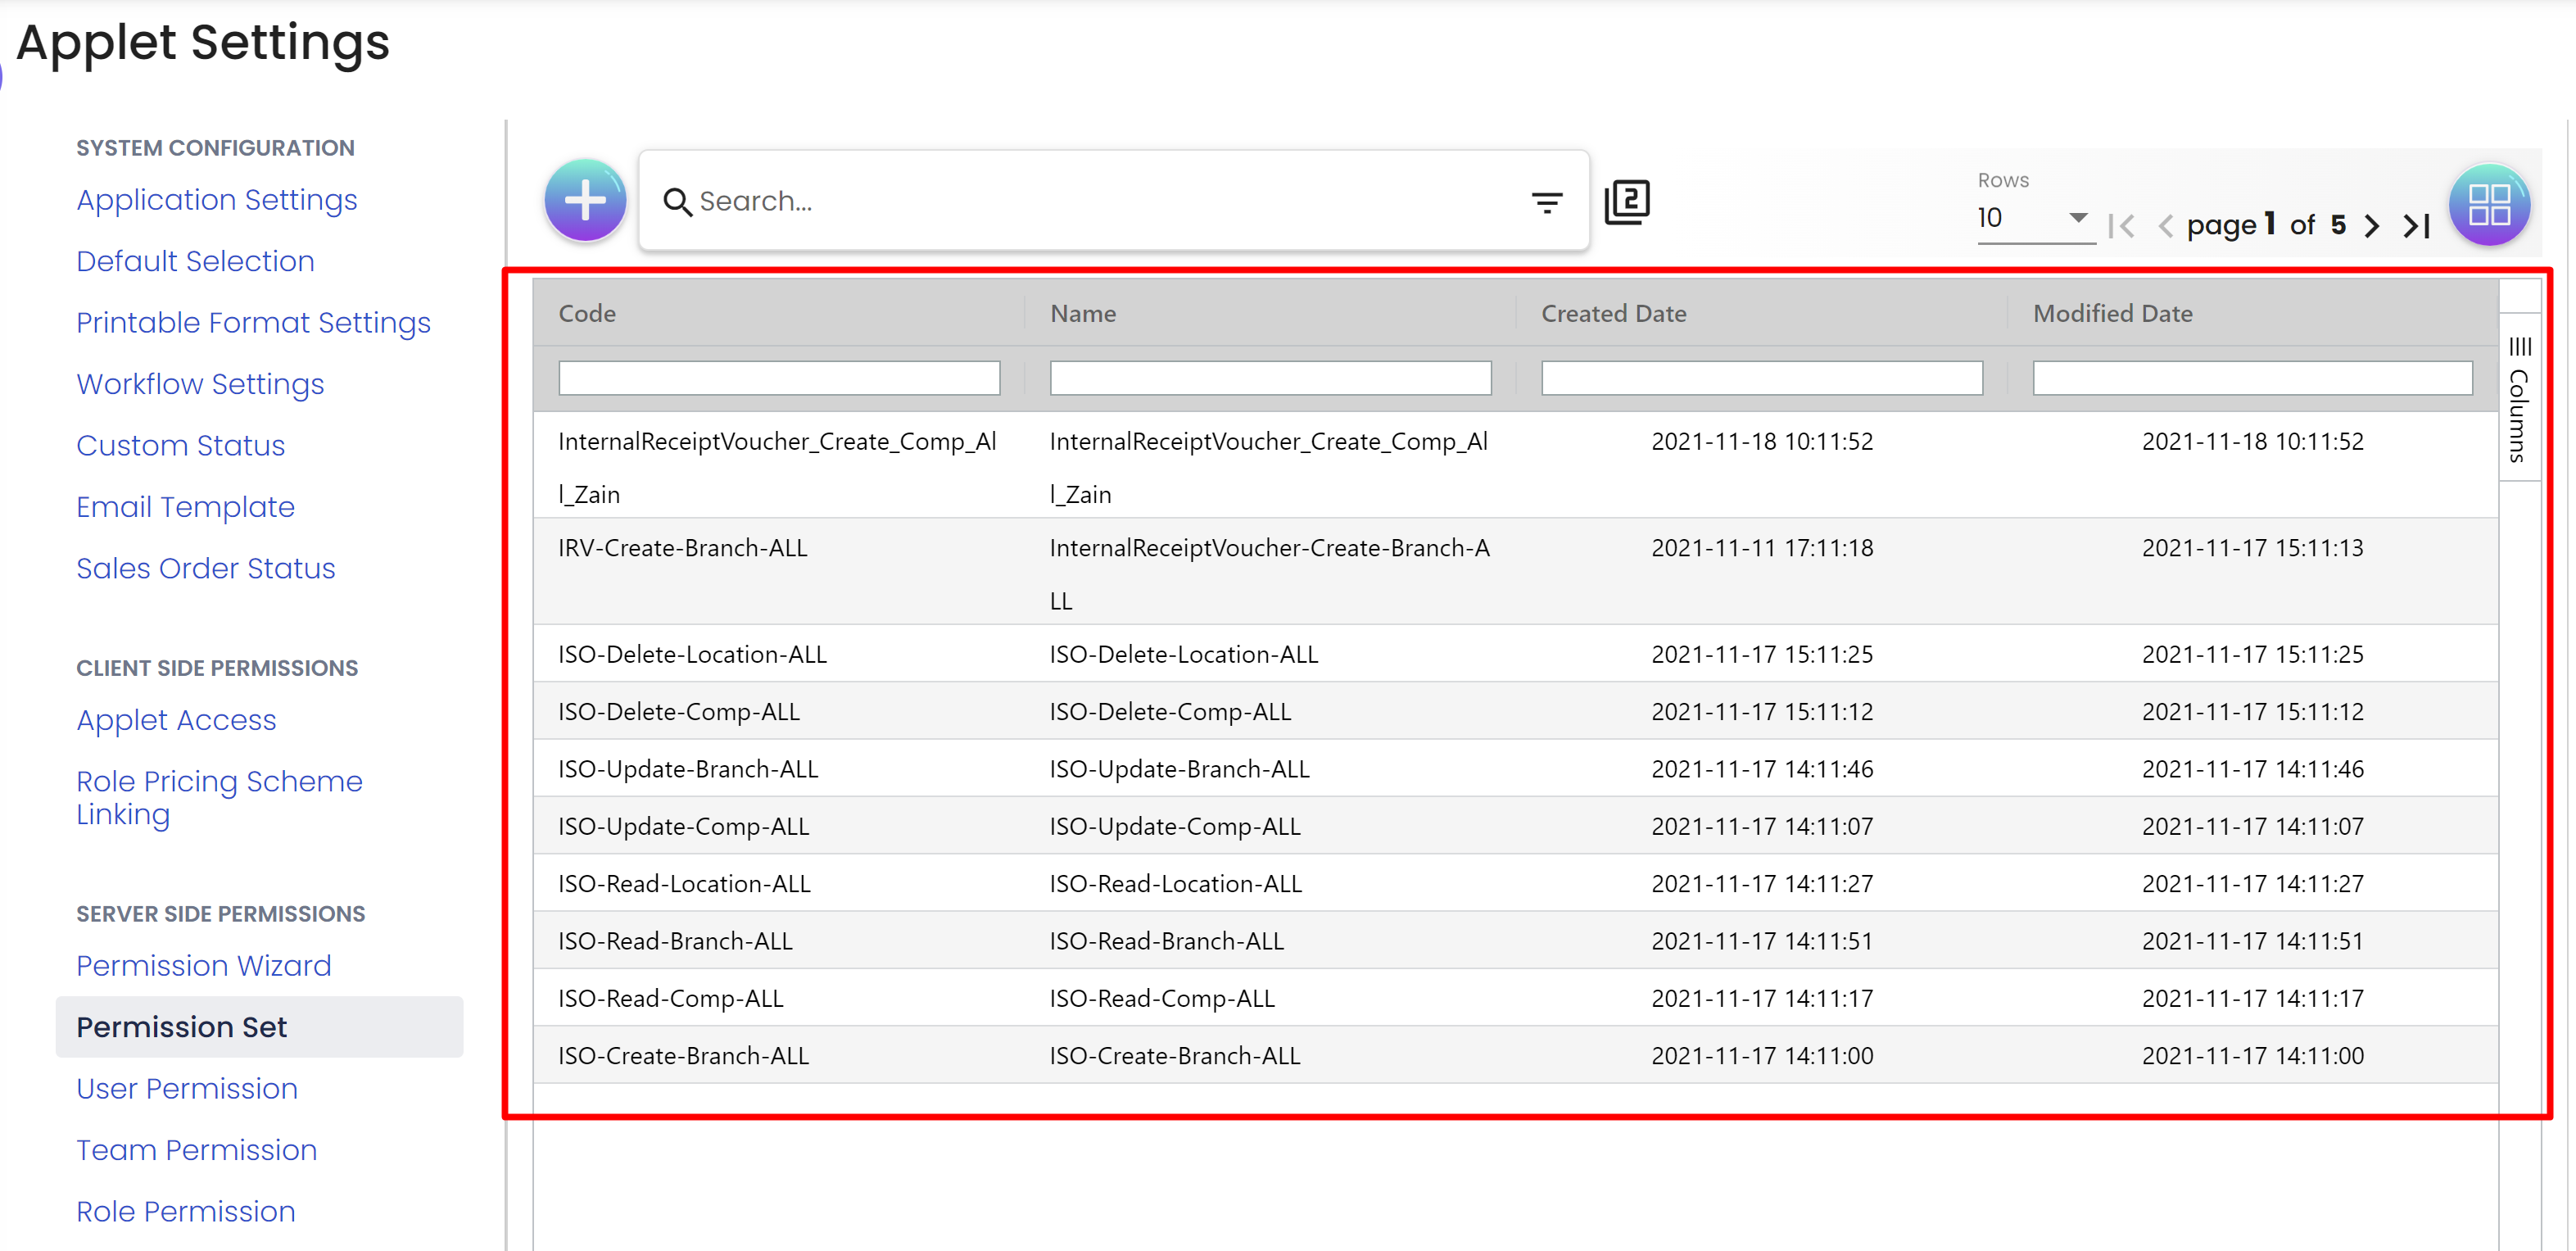Image resolution: width=2576 pixels, height=1251 pixels.
Task: Click the Name column filter field
Action: click(x=1269, y=378)
